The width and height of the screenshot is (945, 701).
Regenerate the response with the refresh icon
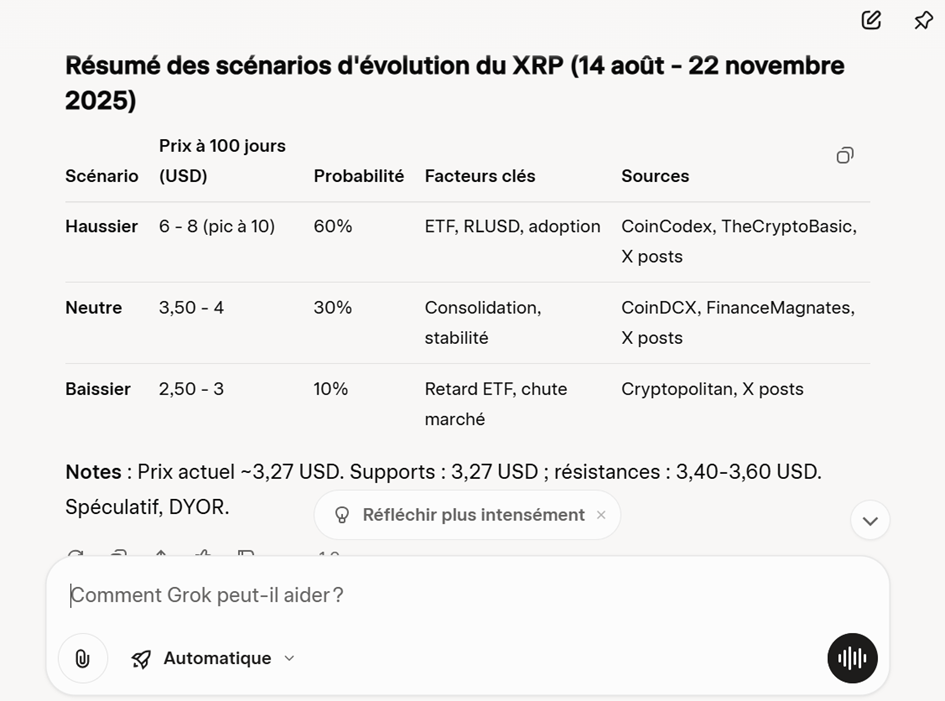coord(75,555)
